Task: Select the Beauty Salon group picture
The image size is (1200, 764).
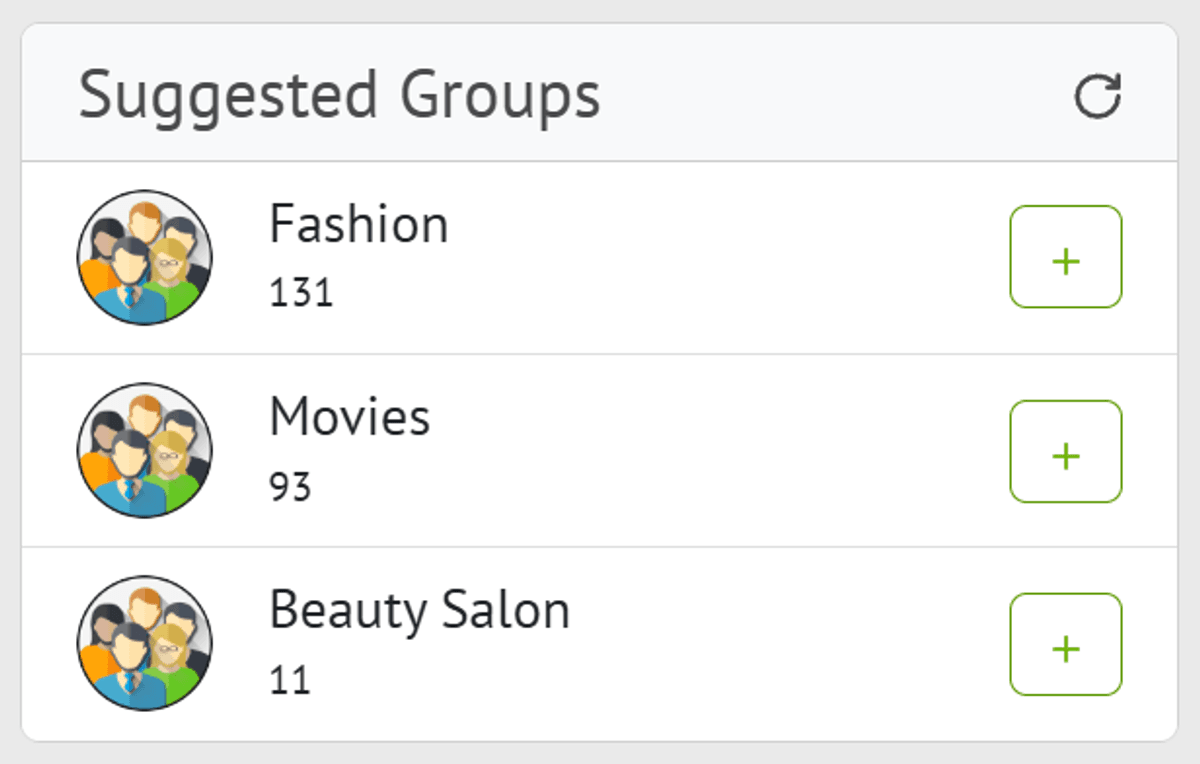Action: [x=145, y=643]
